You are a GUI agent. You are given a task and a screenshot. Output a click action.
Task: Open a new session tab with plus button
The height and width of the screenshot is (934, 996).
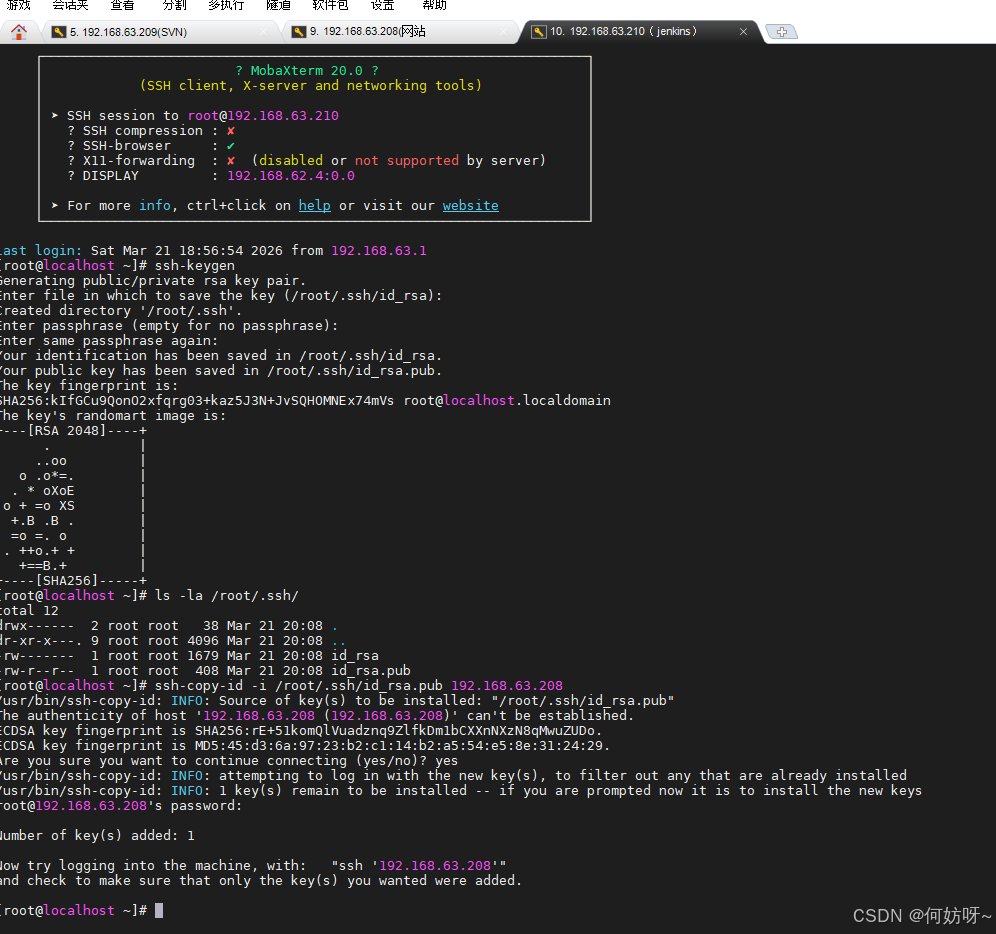point(781,32)
